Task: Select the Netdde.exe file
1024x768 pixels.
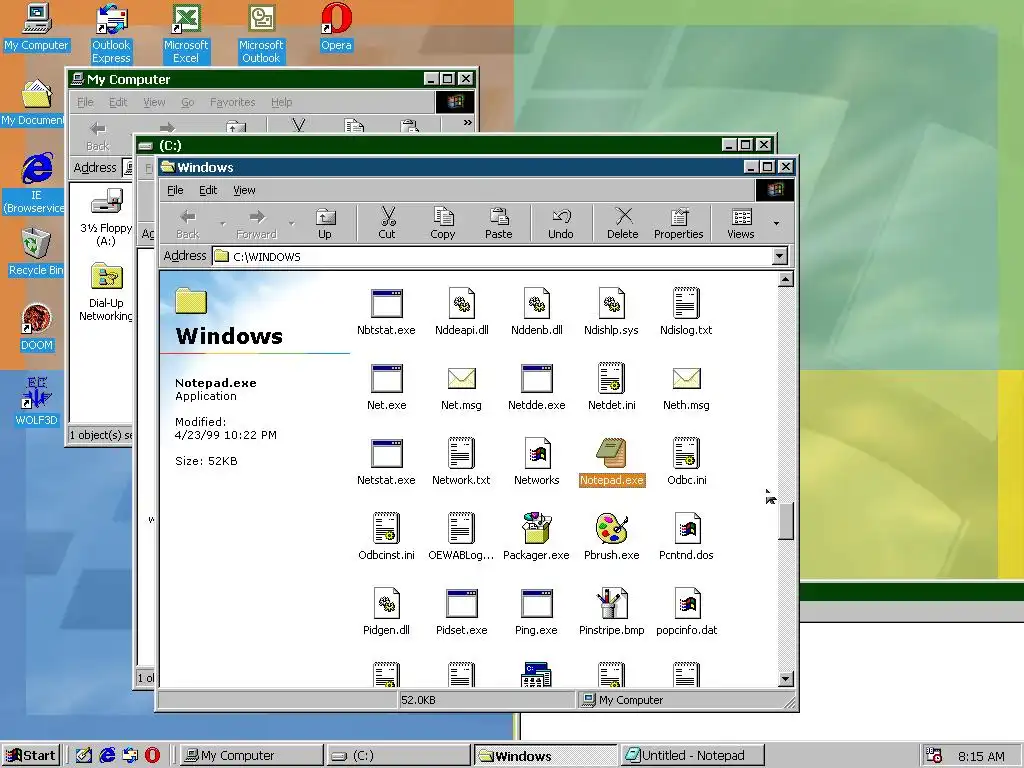Action: point(537,387)
